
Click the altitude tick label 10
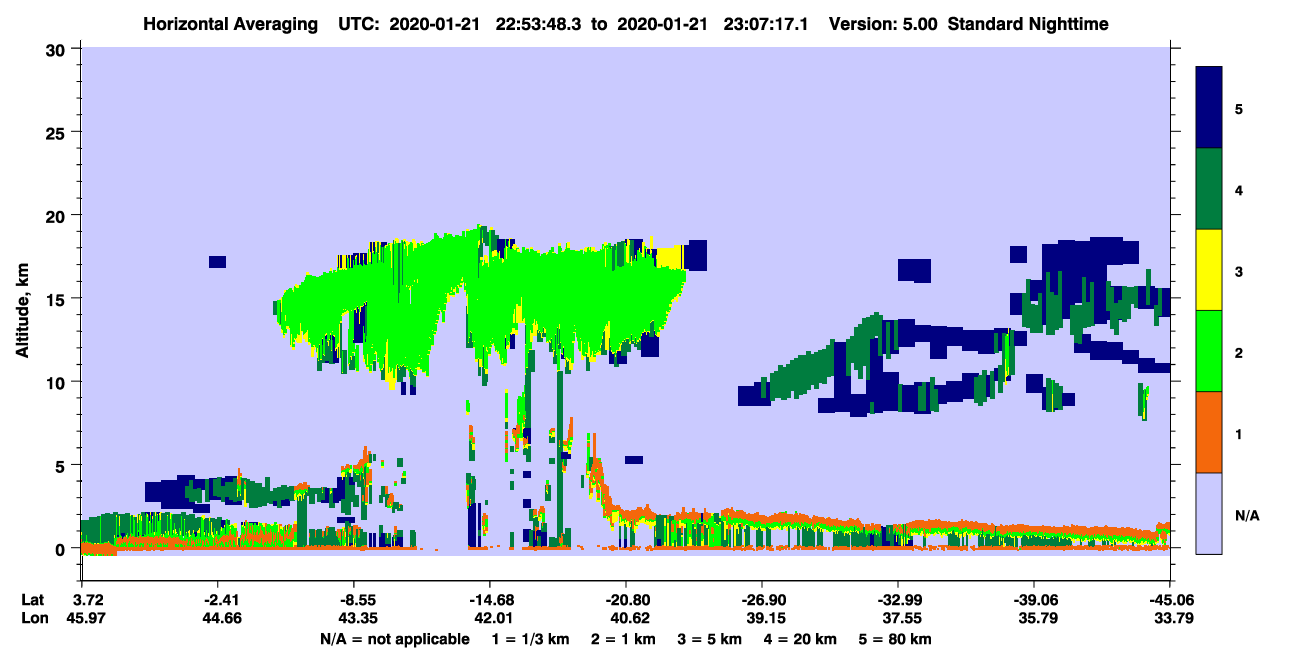tap(58, 382)
